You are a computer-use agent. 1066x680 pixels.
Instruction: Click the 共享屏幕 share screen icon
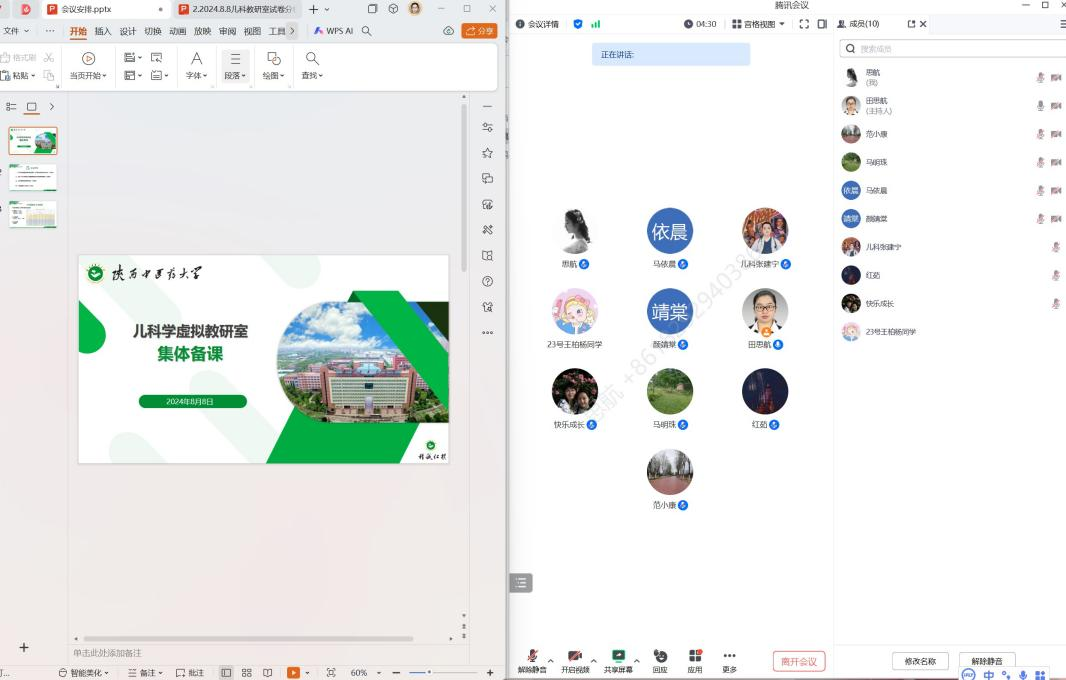618,656
